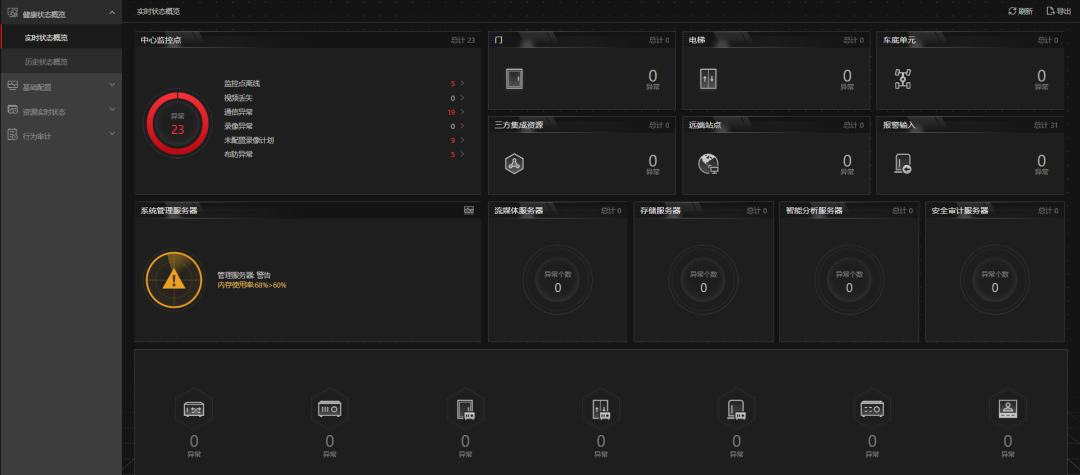Click the third-party integrated resource (三方集成资源) icon
1080x475 pixels.
(515, 163)
